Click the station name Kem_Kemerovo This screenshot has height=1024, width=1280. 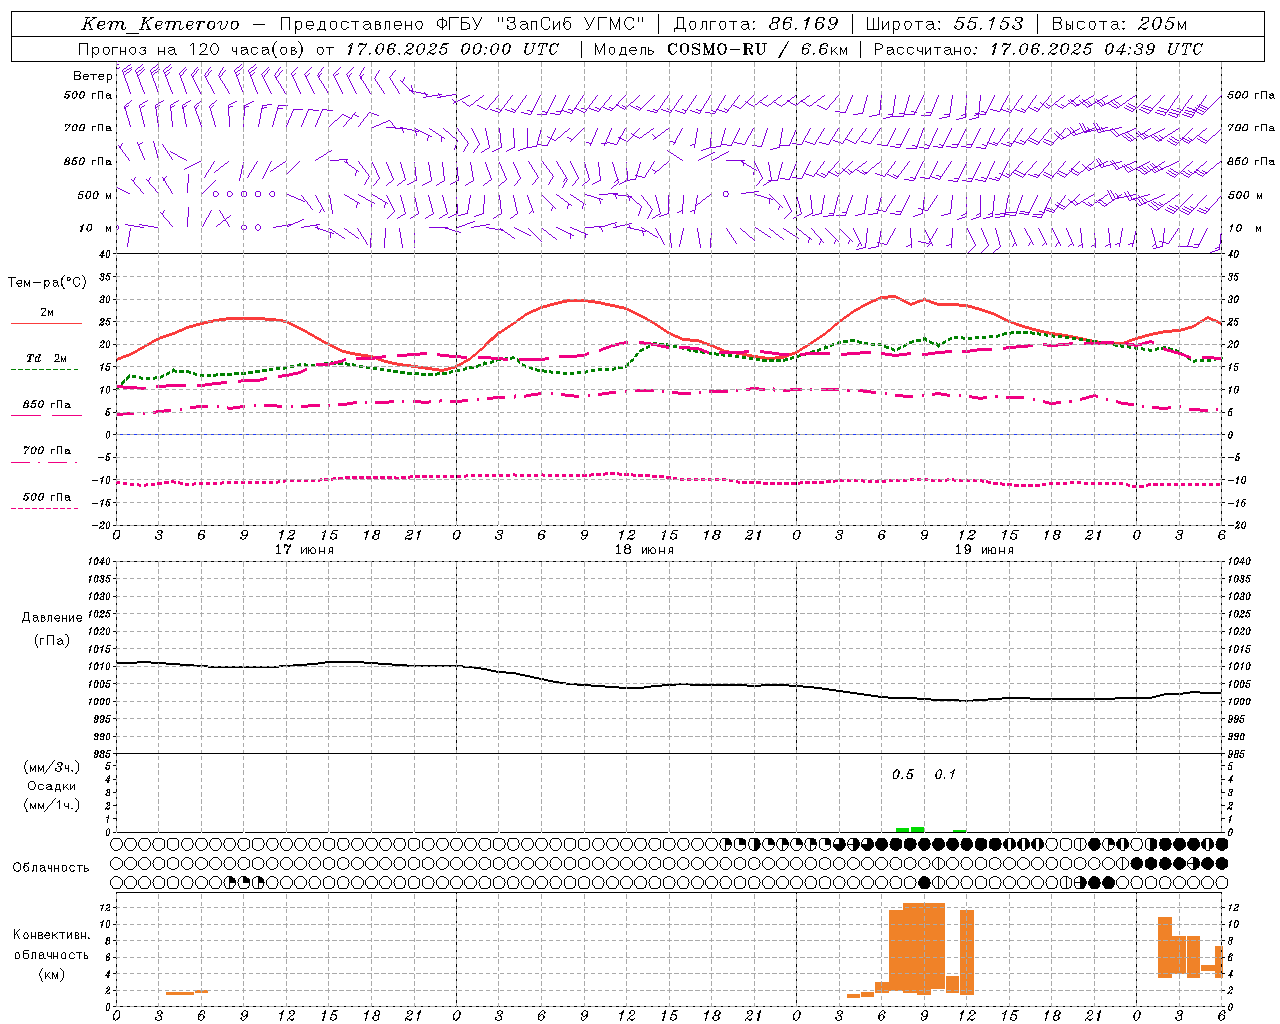pyautogui.click(x=160, y=25)
